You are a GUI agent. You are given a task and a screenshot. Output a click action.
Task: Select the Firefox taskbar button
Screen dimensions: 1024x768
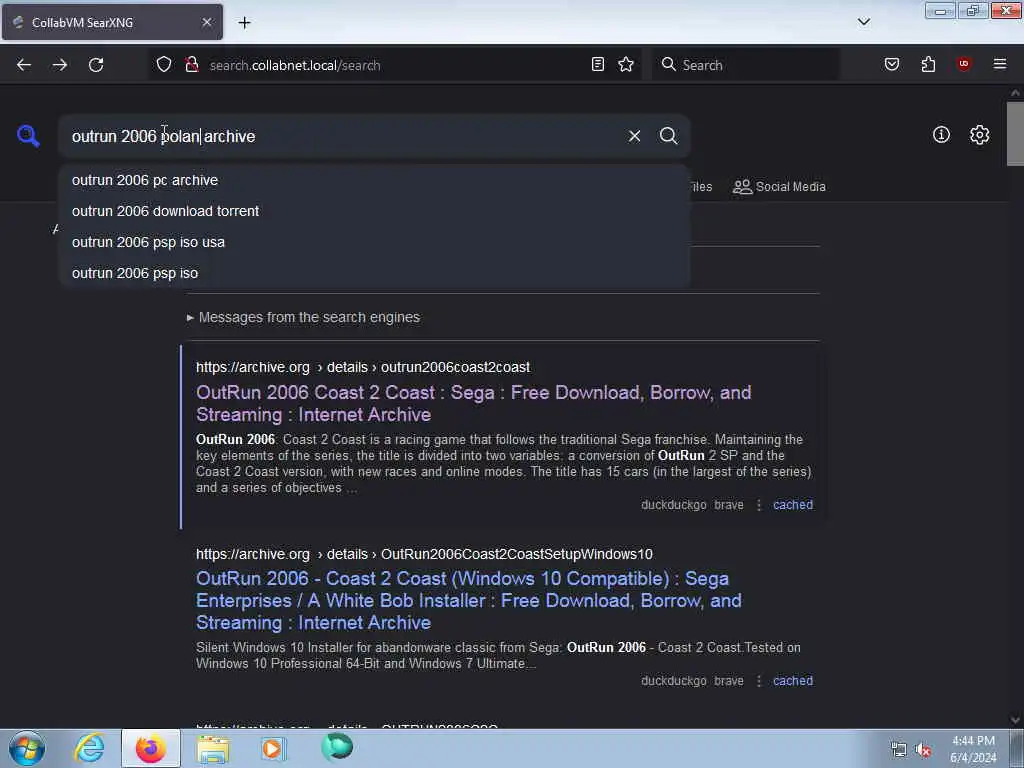click(x=151, y=748)
